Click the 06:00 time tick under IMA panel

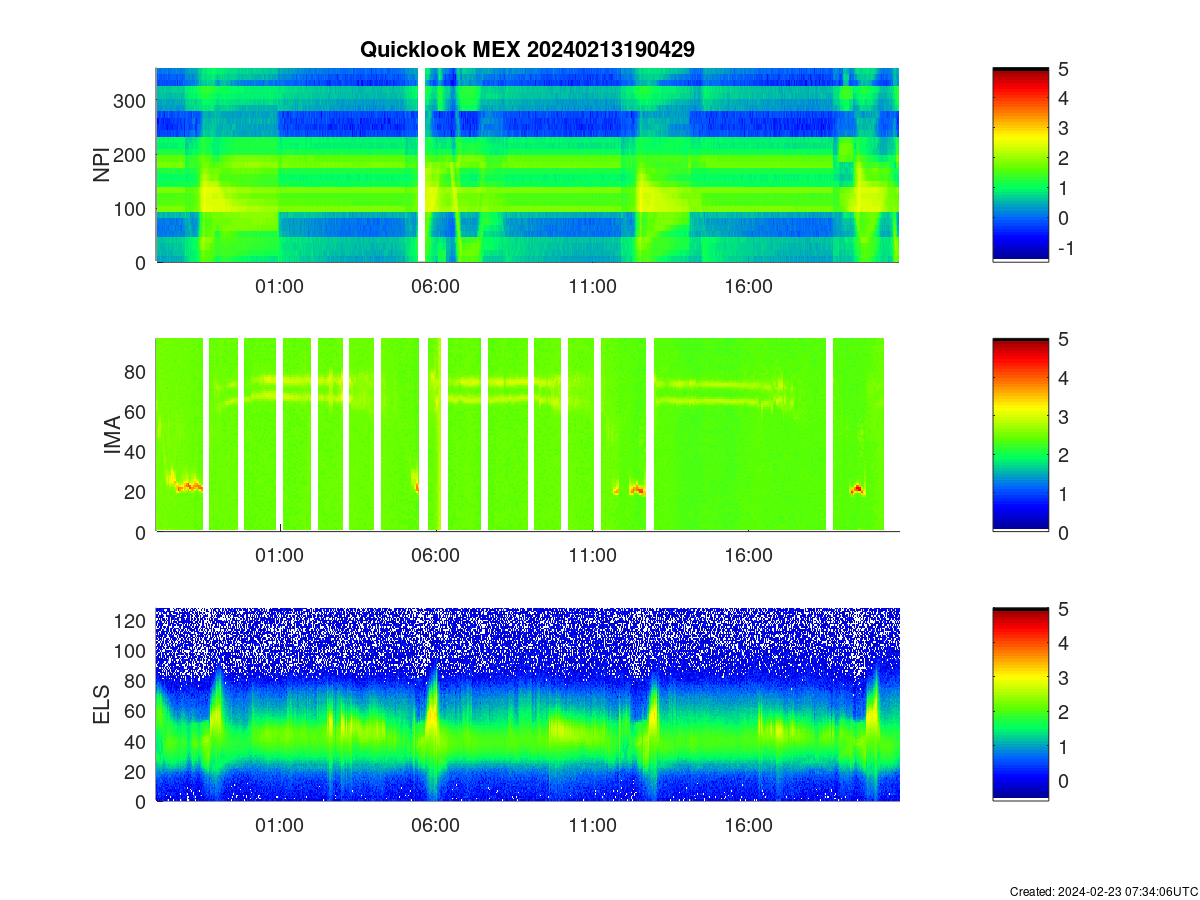coord(436,556)
